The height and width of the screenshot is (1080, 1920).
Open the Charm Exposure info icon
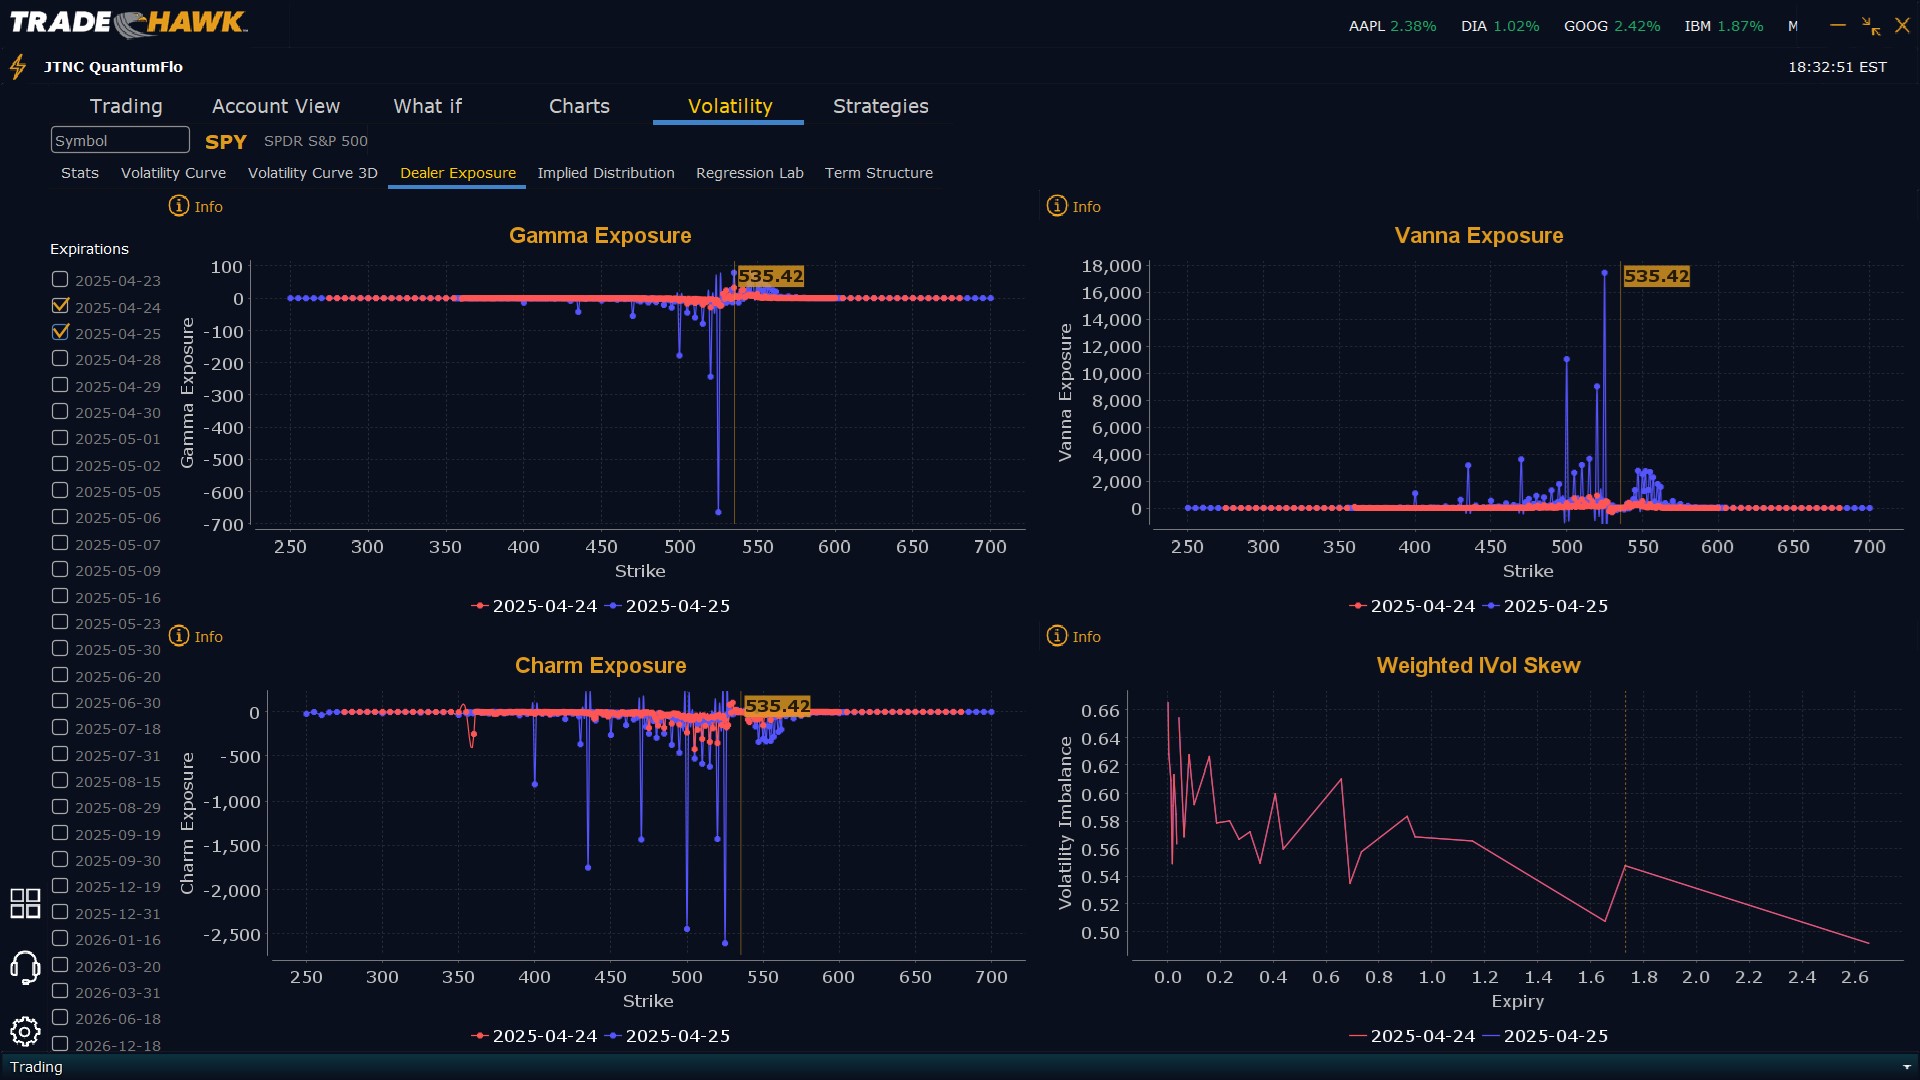(179, 636)
